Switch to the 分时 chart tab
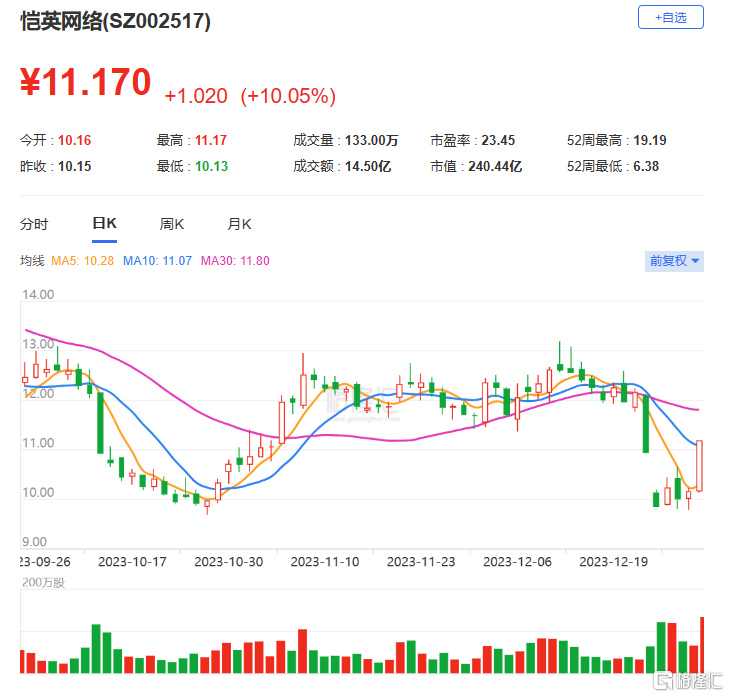This screenshot has width=729, height=697. [34, 224]
